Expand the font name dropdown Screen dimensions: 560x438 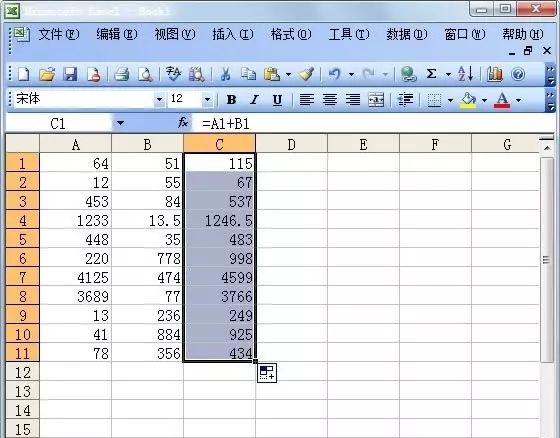click(159, 100)
